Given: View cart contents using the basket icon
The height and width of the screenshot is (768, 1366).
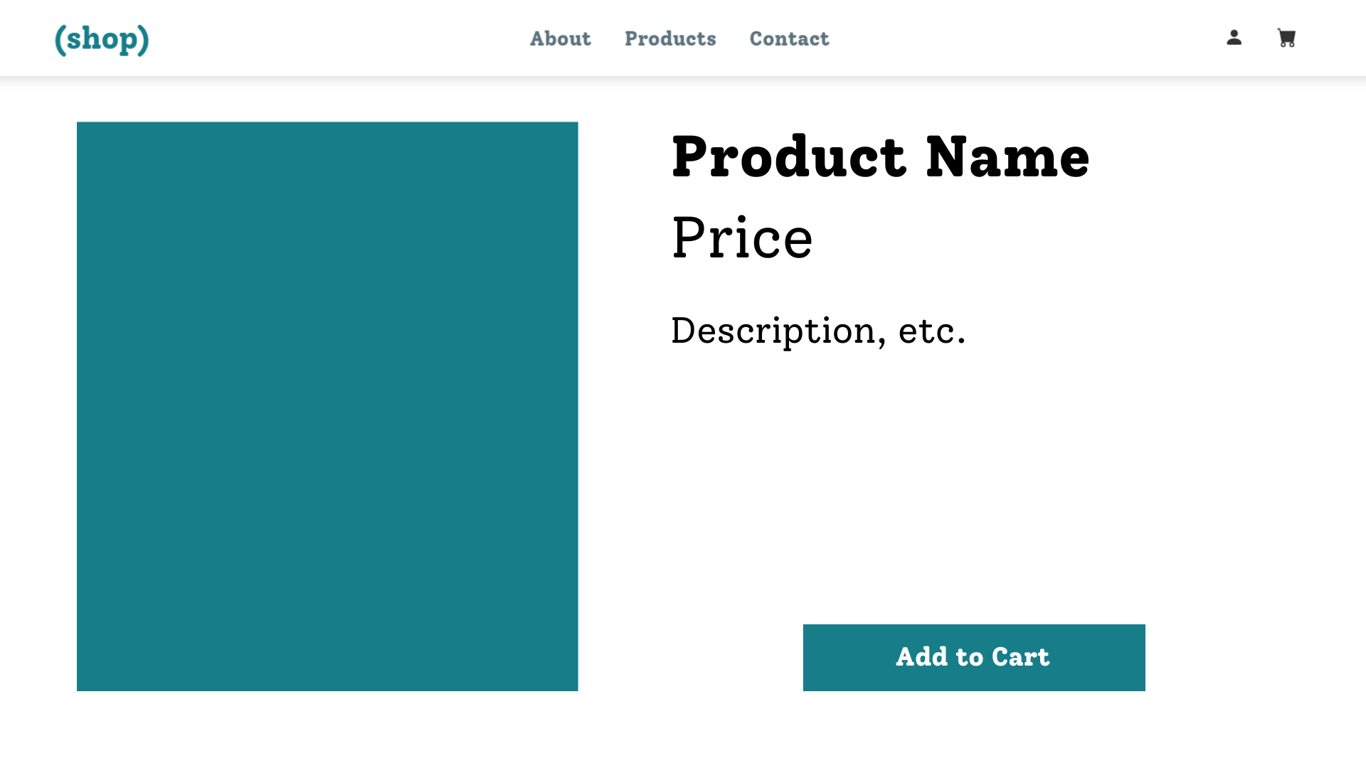Looking at the screenshot, I should [x=1286, y=37].
